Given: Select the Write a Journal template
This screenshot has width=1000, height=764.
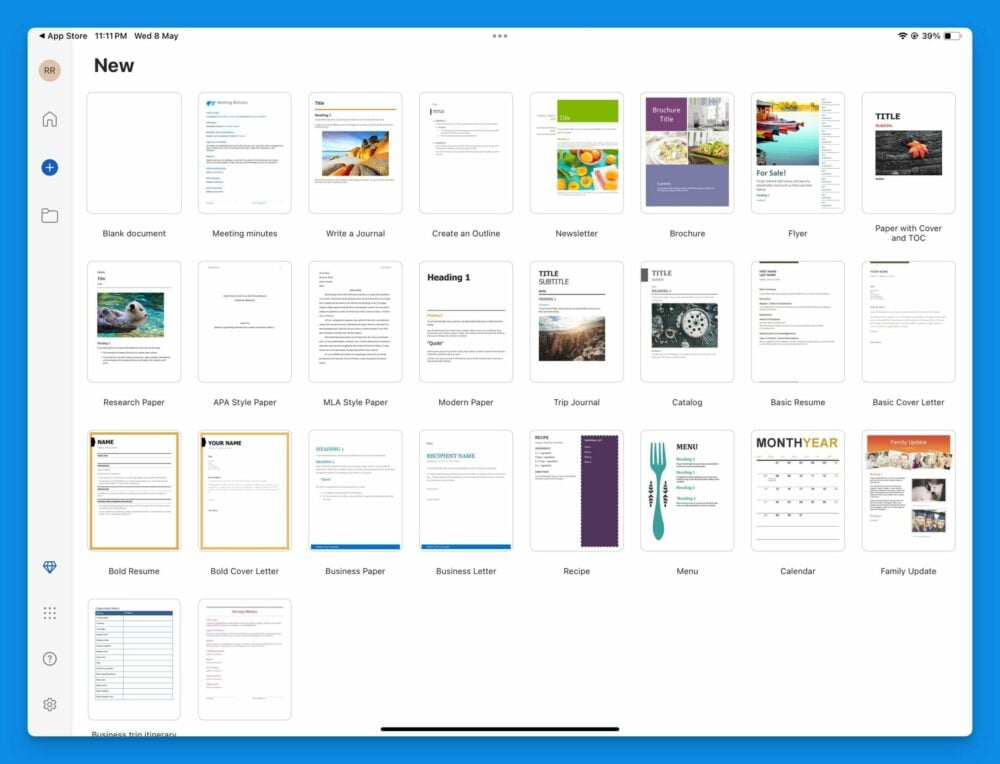Looking at the screenshot, I should pyautogui.click(x=355, y=153).
